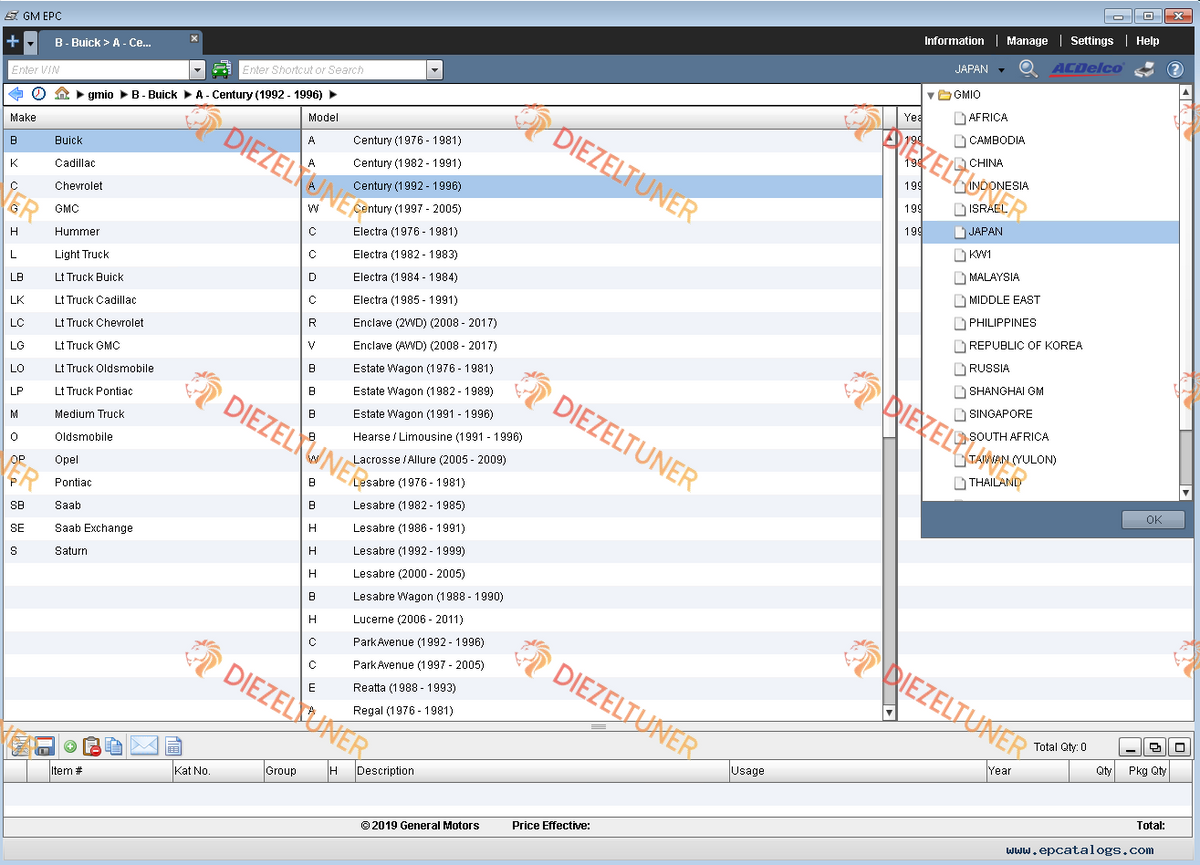Select gmio in the breadcrumb

(100, 95)
